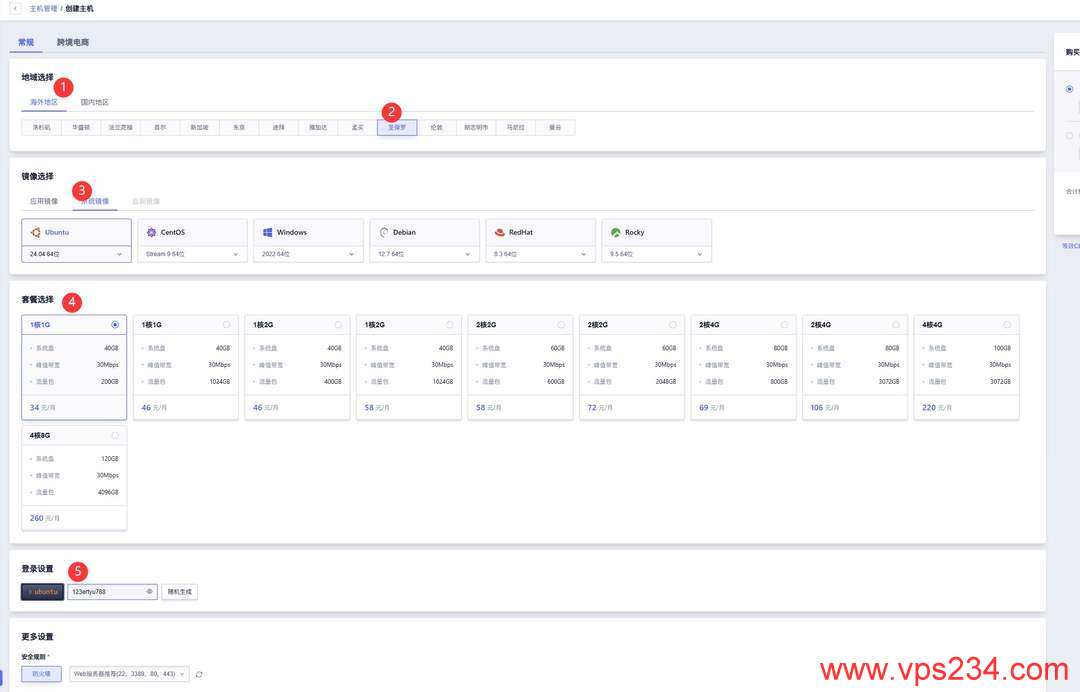The height and width of the screenshot is (692, 1080).
Task: Pick the Windows logo image option
Action: [x=268, y=232]
